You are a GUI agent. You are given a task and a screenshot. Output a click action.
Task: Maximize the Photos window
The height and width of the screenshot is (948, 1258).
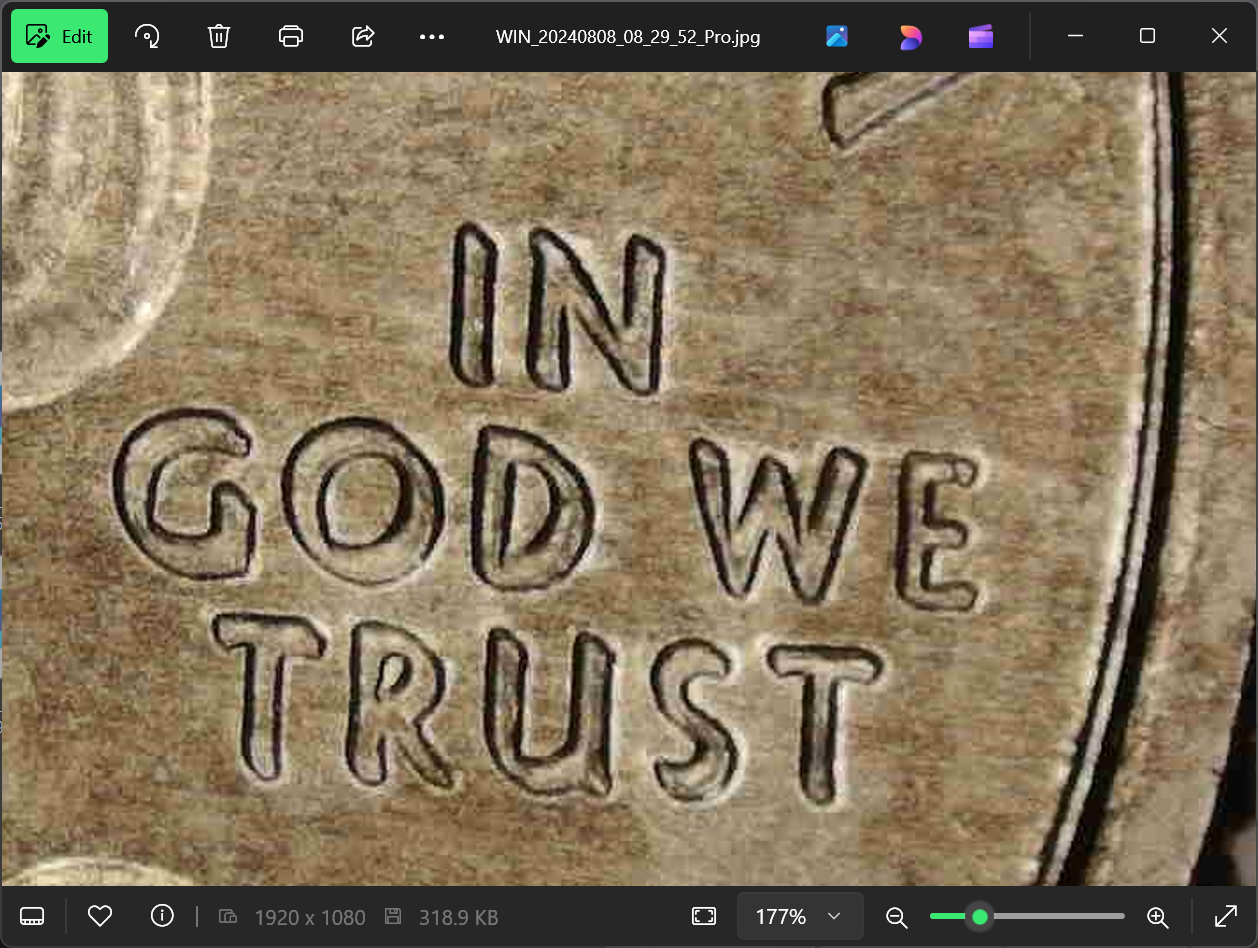[x=1148, y=36]
